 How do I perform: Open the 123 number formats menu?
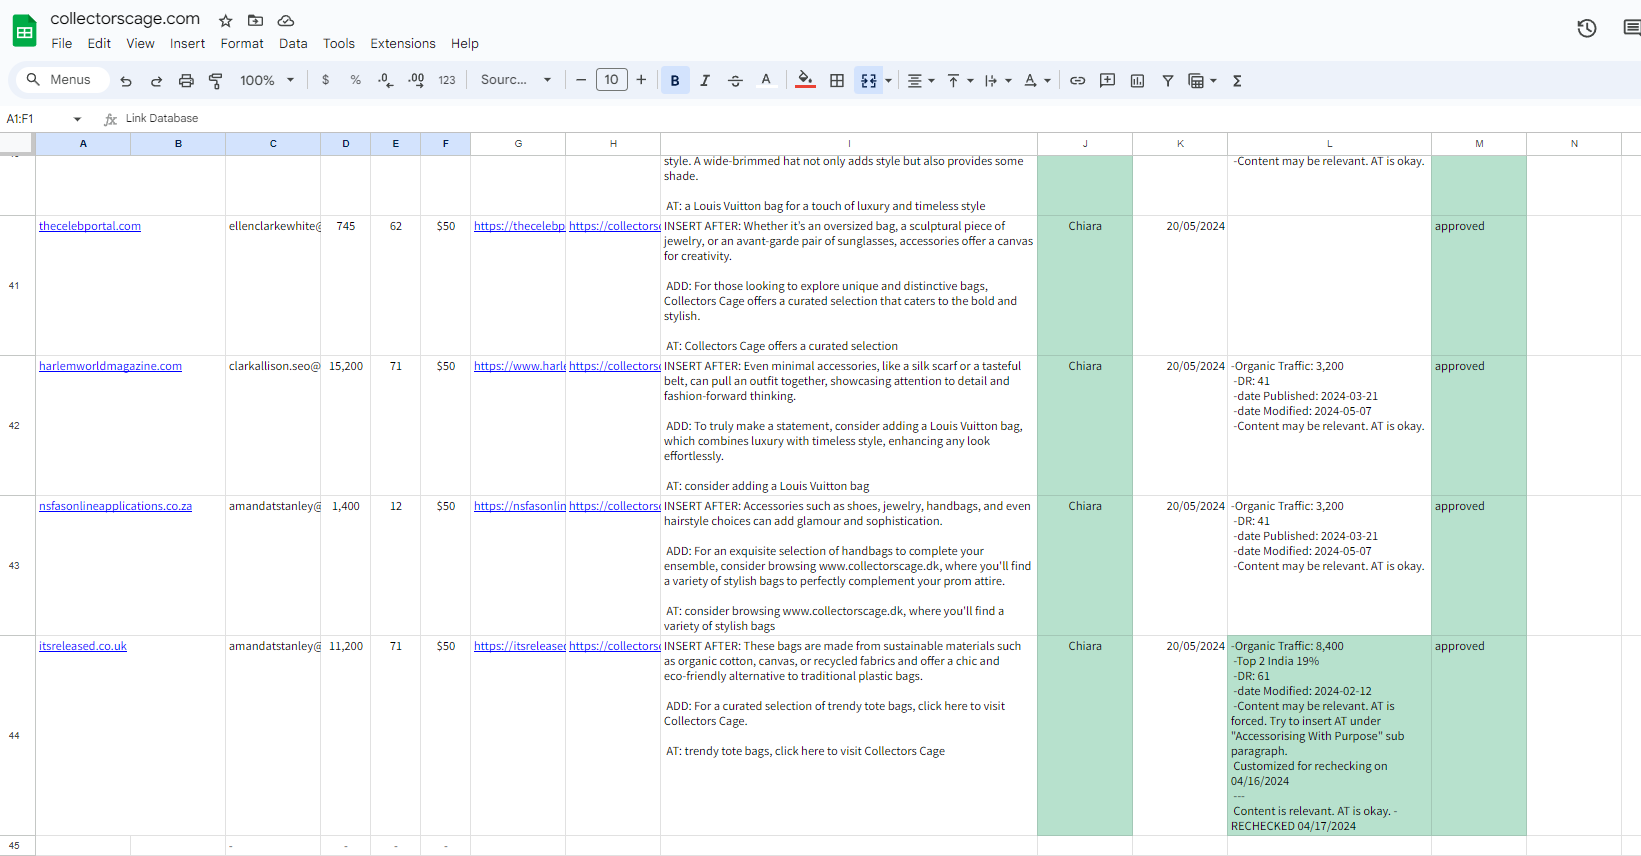(447, 80)
